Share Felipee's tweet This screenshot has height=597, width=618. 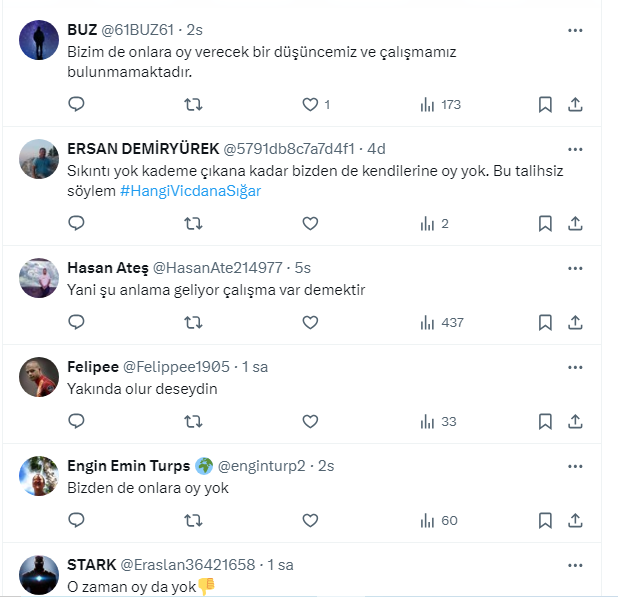point(576,421)
